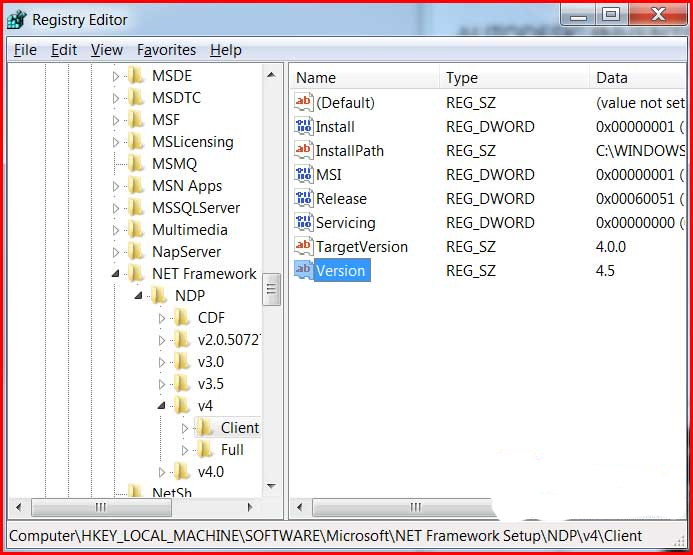Open the Edit menu
The image size is (693, 555).
[64, 50]
